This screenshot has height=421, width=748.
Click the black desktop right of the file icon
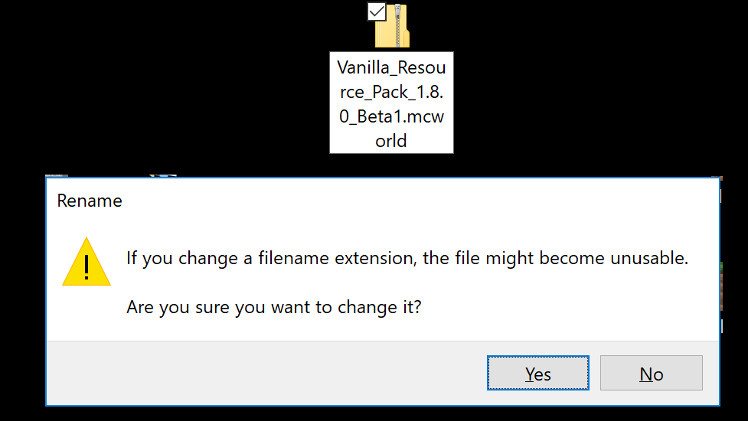pyautogui.click(x=600, y=80)
